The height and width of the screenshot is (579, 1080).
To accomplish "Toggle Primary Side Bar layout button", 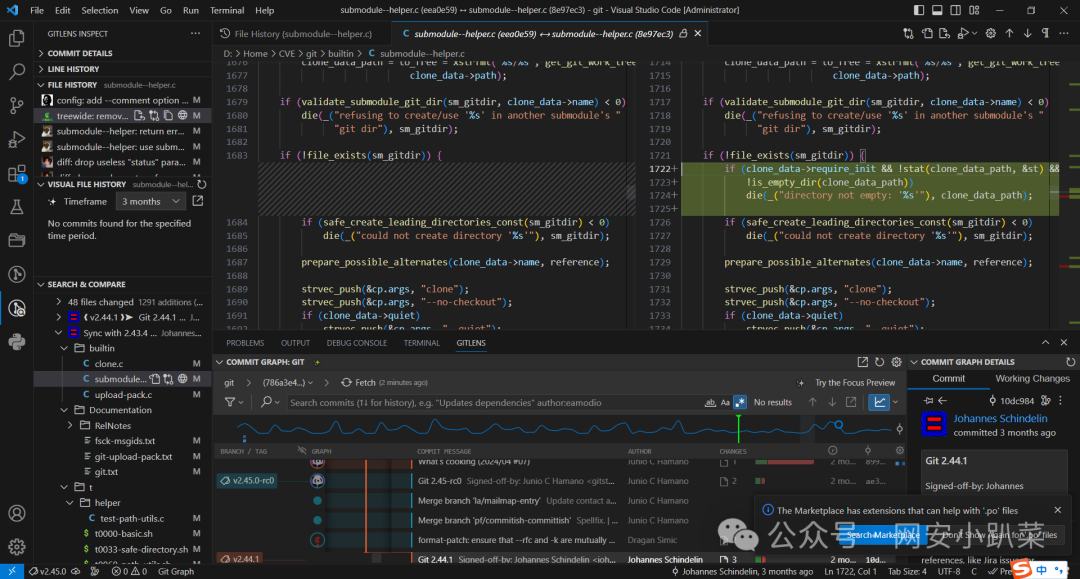I will [x=919, y=10].
